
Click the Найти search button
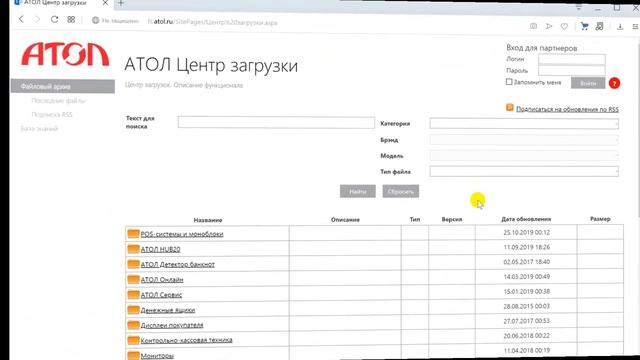[x=358, y=191]
